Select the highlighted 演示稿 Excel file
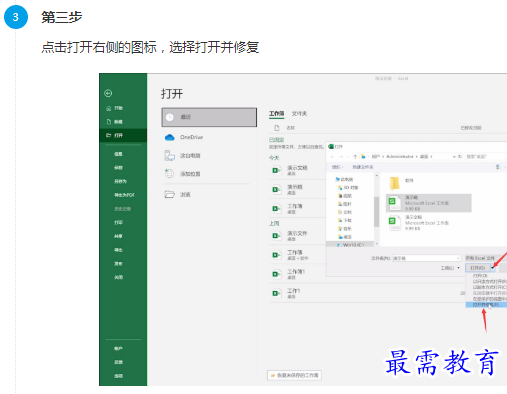The image size is (507, 394). pyautogui.click(x=429, y=203)
